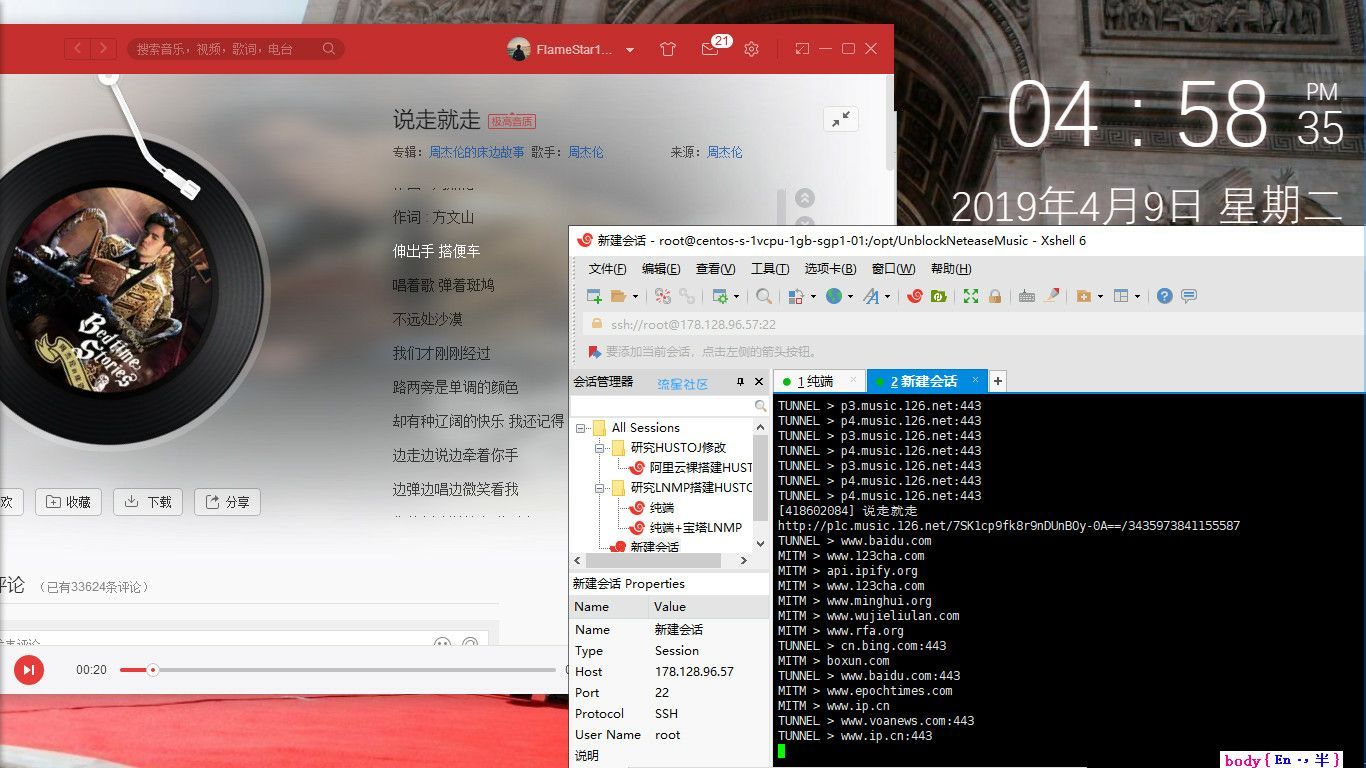Open the 文件(F) menu in Xshell
Image resolution: width=1366 pixels, height=768 pixels.
point(607,269)
